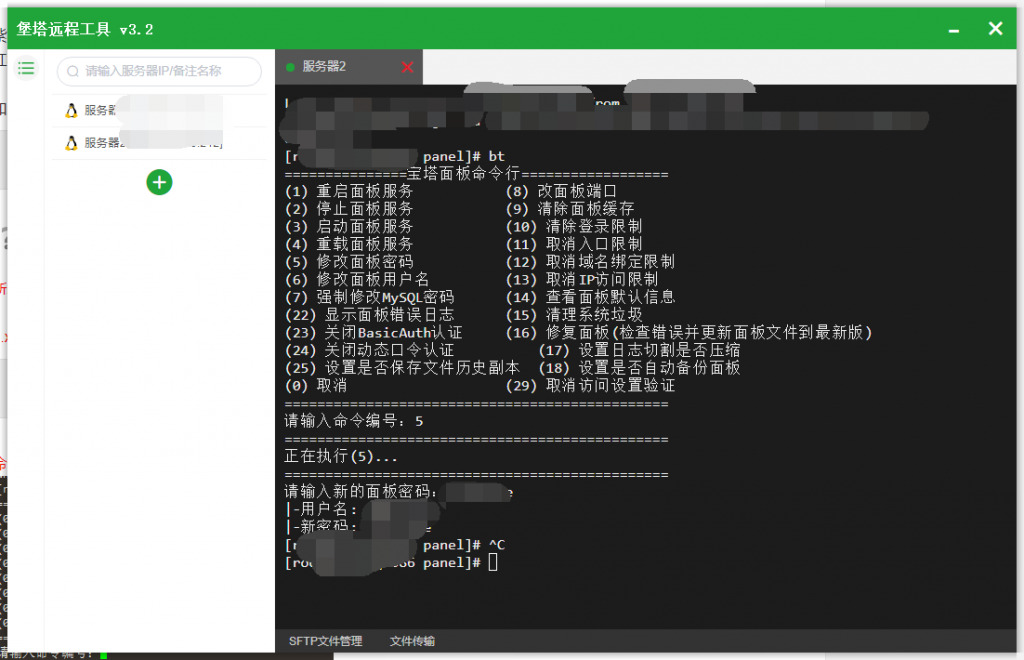The width and height of the screenshot is (1024, 660).
Task: Click the green server list menu icon
Action: (26, 68)
